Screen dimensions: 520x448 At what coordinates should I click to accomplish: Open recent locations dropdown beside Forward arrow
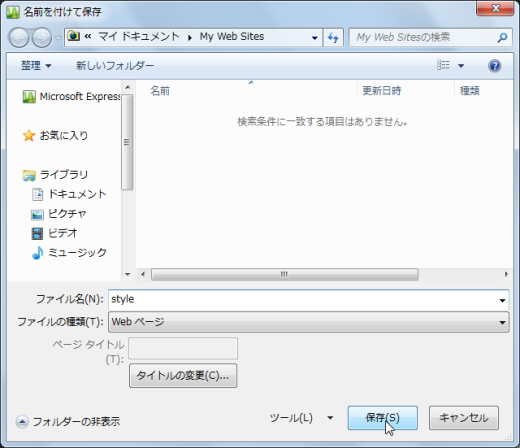(58, 38)
